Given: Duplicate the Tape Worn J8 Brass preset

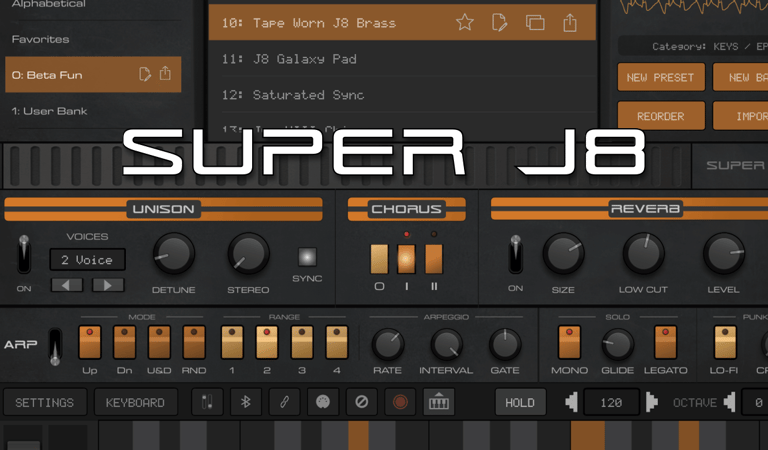Looking at the screenshot, I should click(535, 23).
